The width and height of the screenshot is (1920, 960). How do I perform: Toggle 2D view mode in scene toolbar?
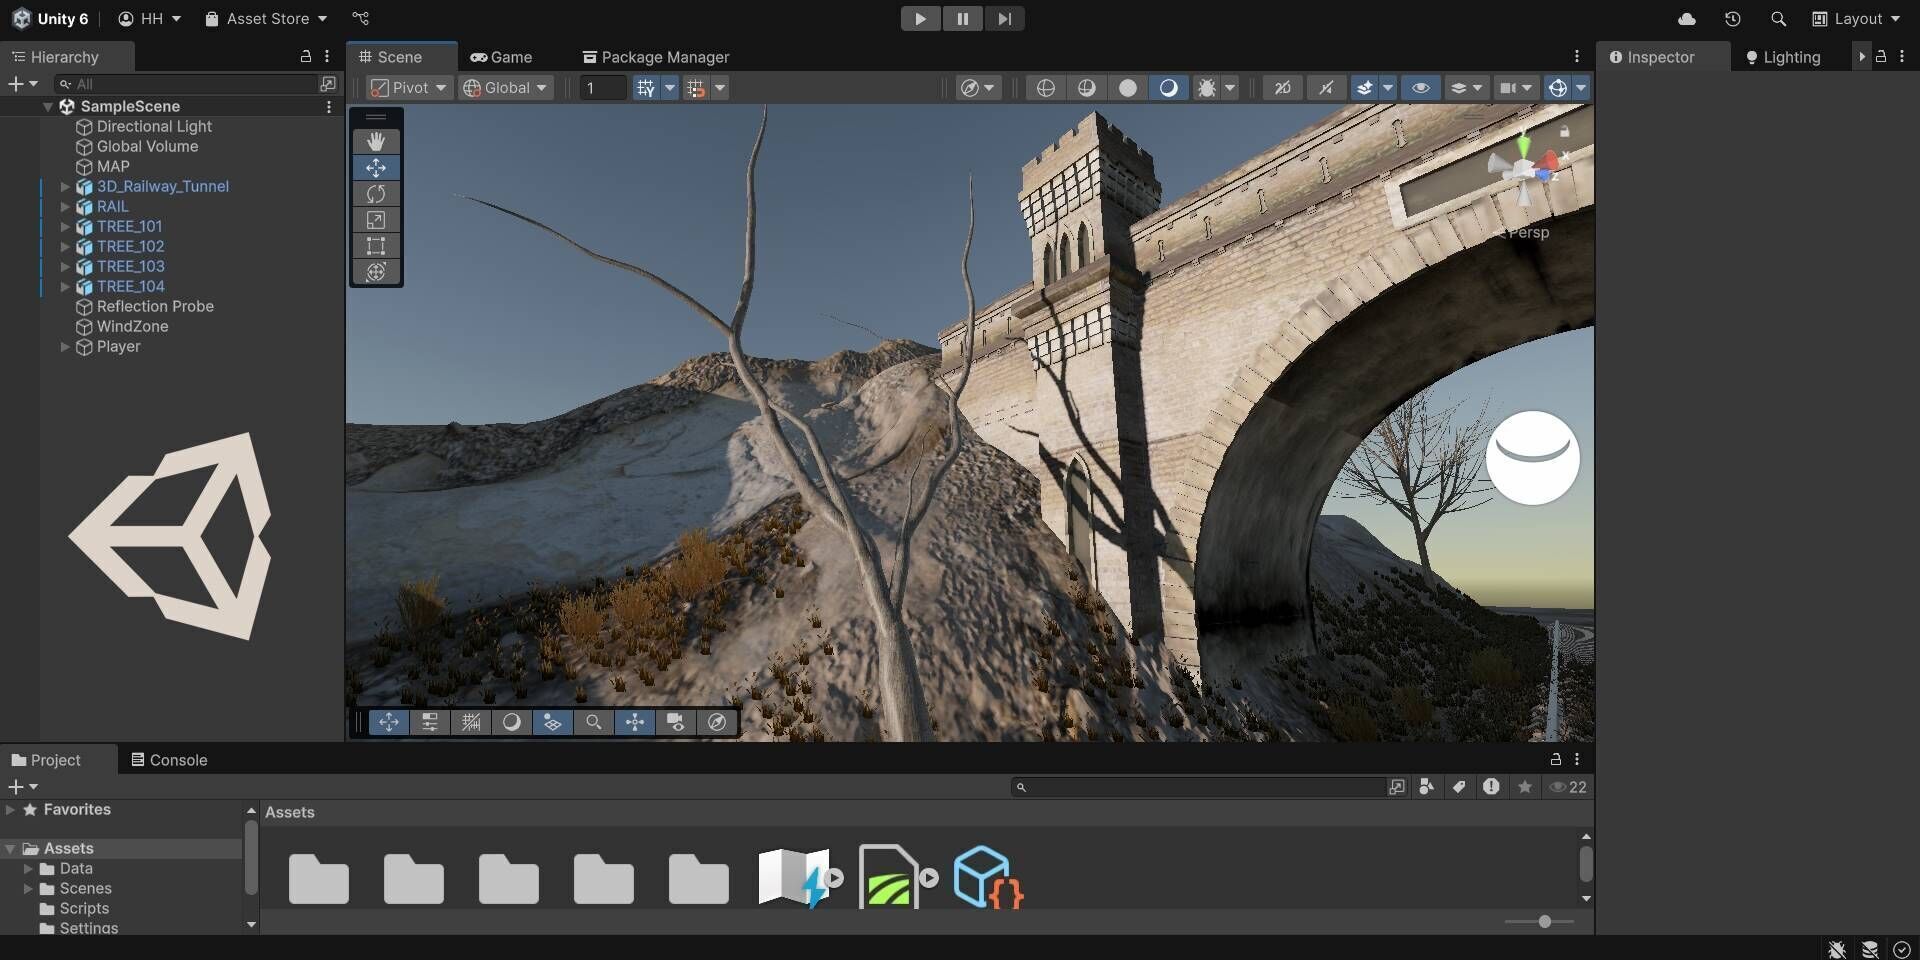coord(1283,88)
